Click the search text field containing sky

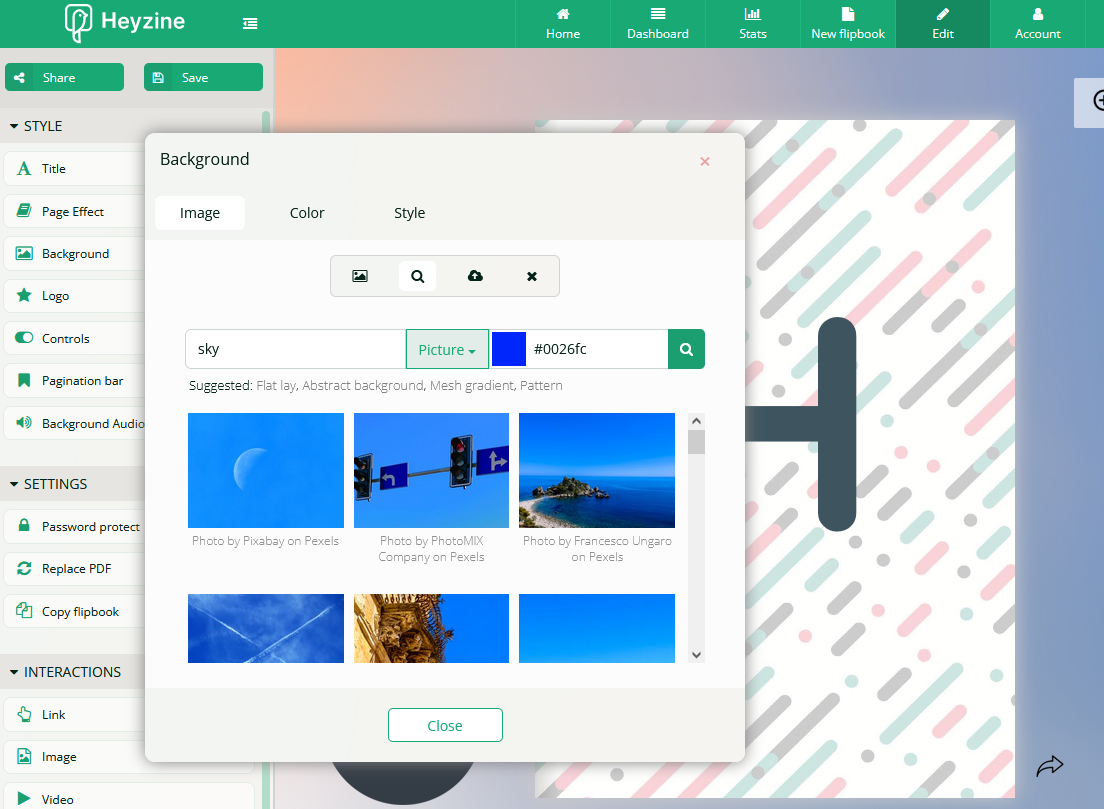(296, 349)
